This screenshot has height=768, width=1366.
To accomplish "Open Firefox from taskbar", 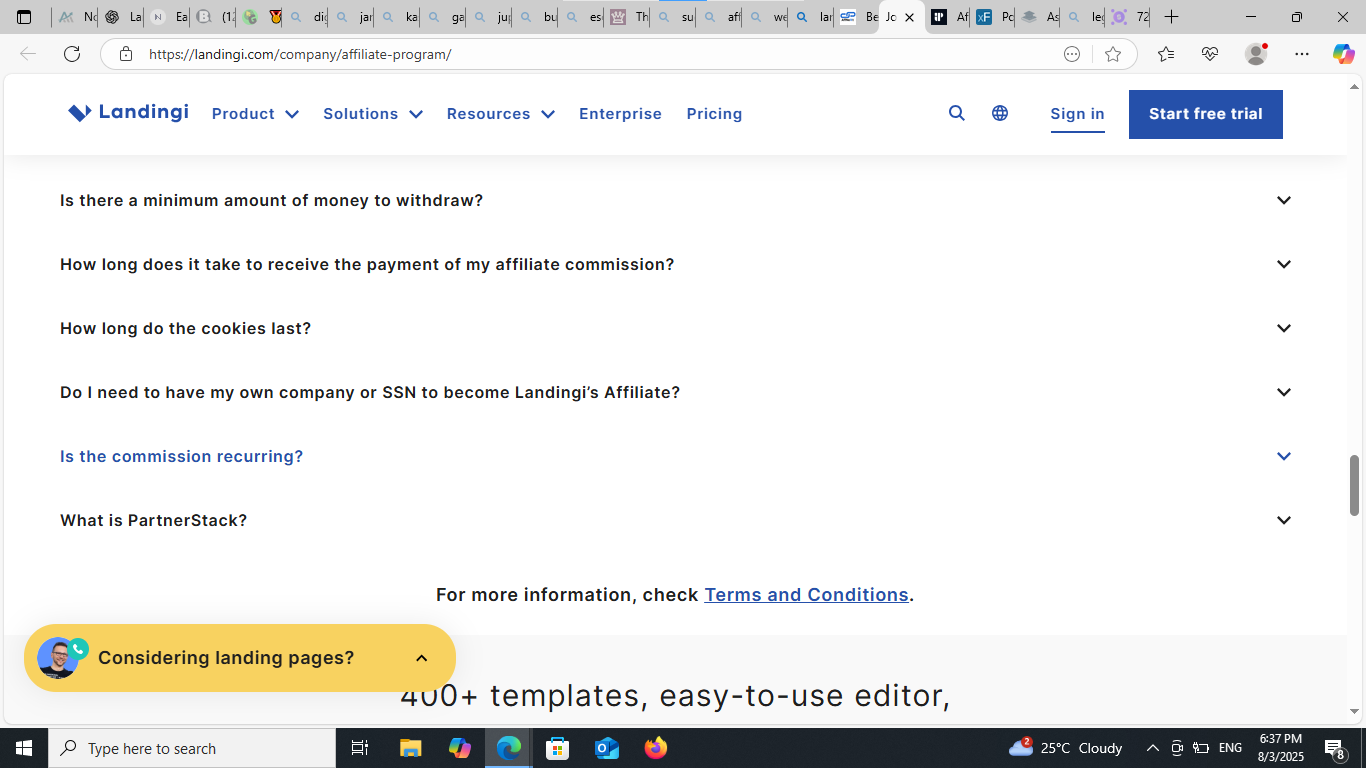I will tap(656, 748).
